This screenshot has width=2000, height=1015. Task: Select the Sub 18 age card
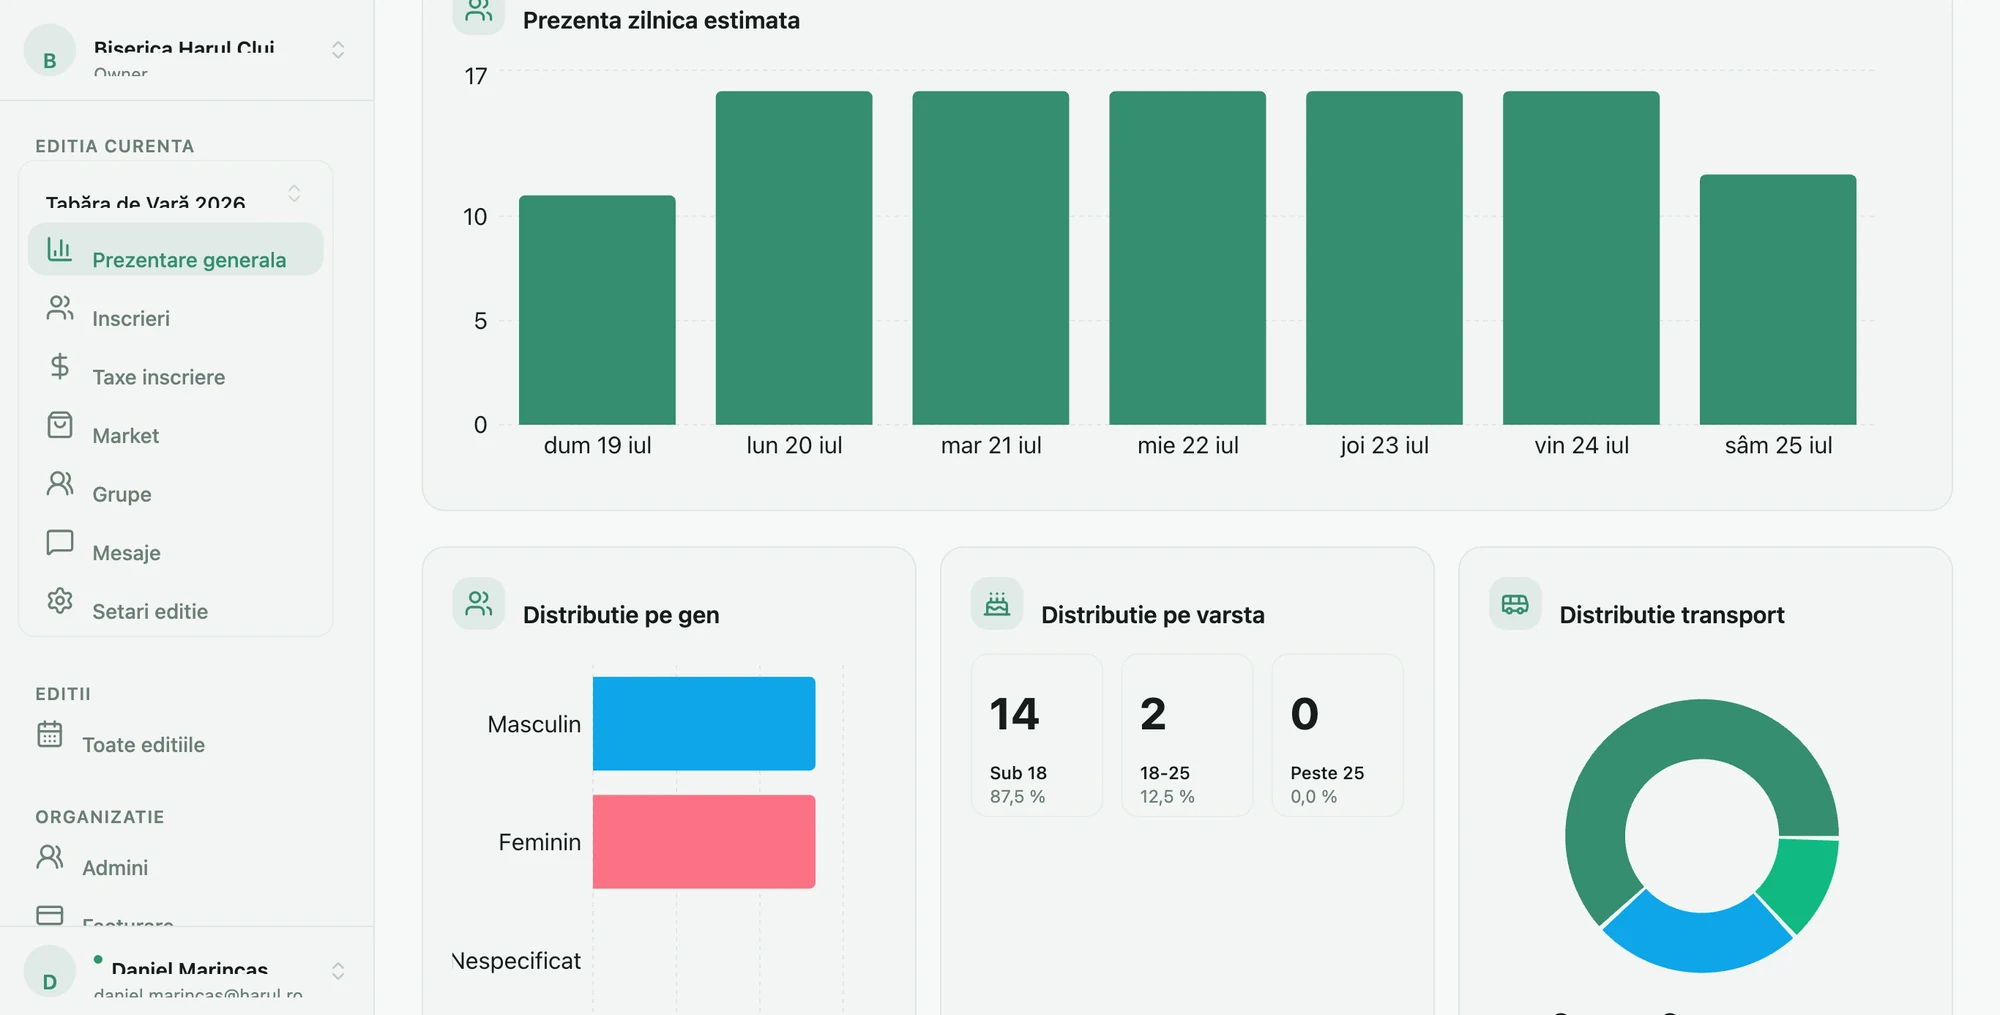point(1037,735)
